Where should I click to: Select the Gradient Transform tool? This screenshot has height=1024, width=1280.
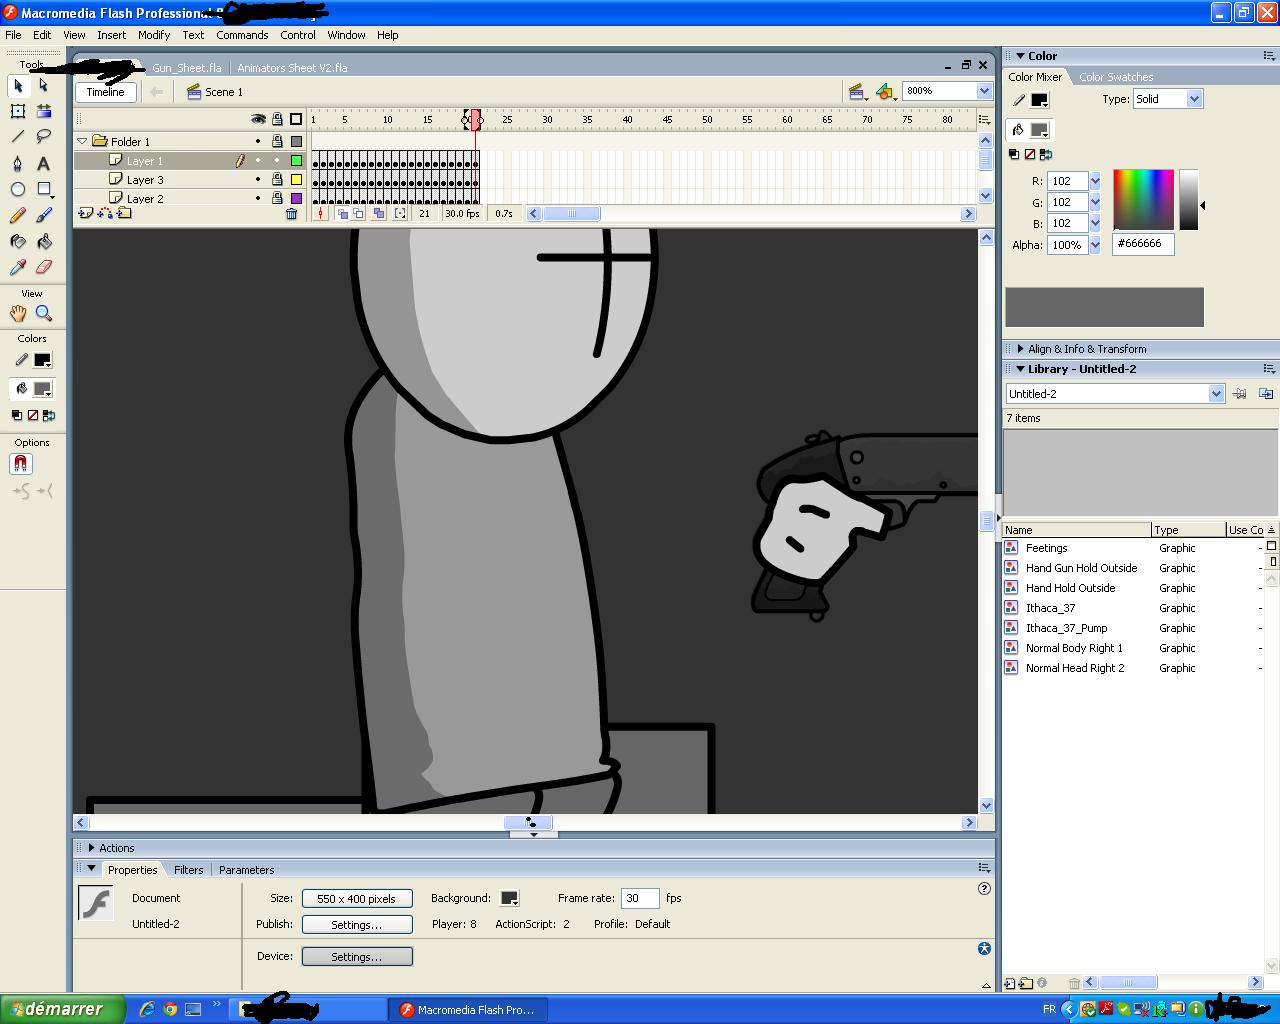point(44,111)
